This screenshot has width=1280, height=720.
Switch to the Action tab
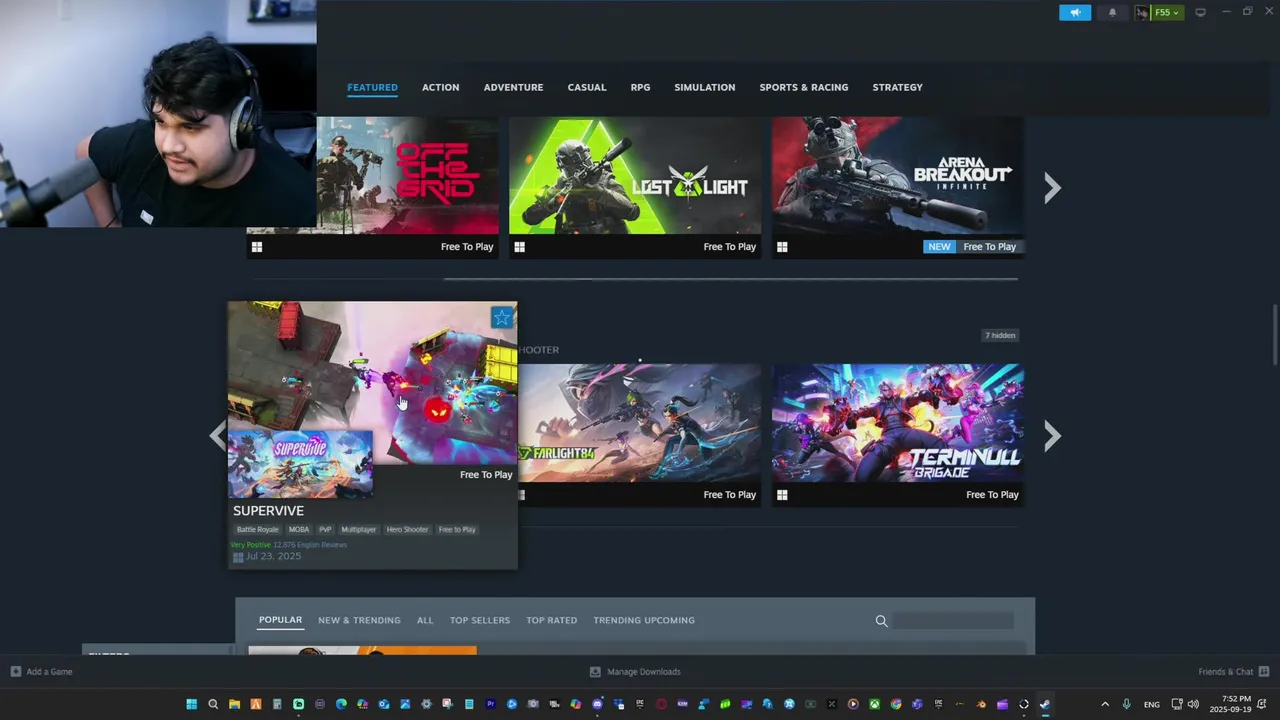pos(440,87)
